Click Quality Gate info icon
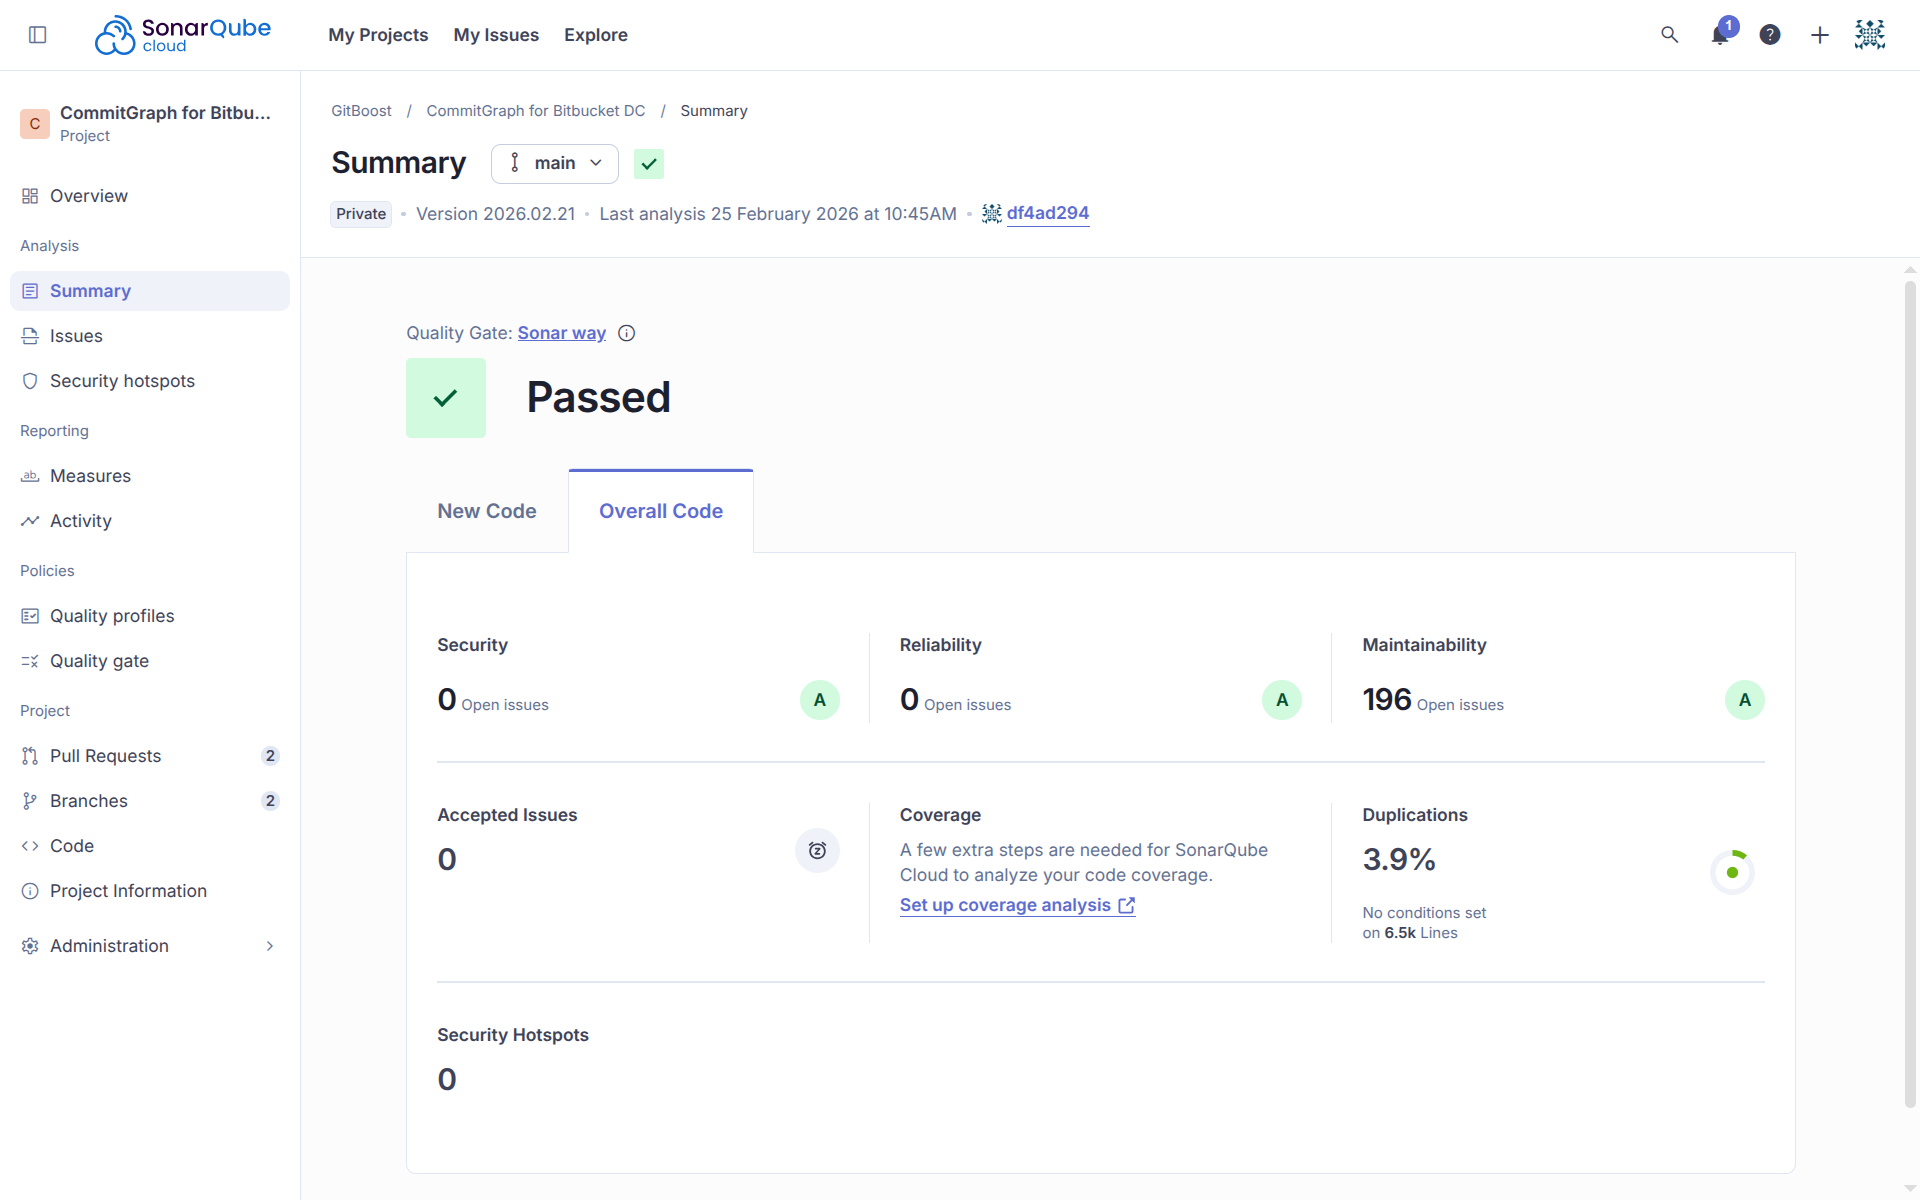This screenshot has height=1200, width=1920. click(626, 333)
